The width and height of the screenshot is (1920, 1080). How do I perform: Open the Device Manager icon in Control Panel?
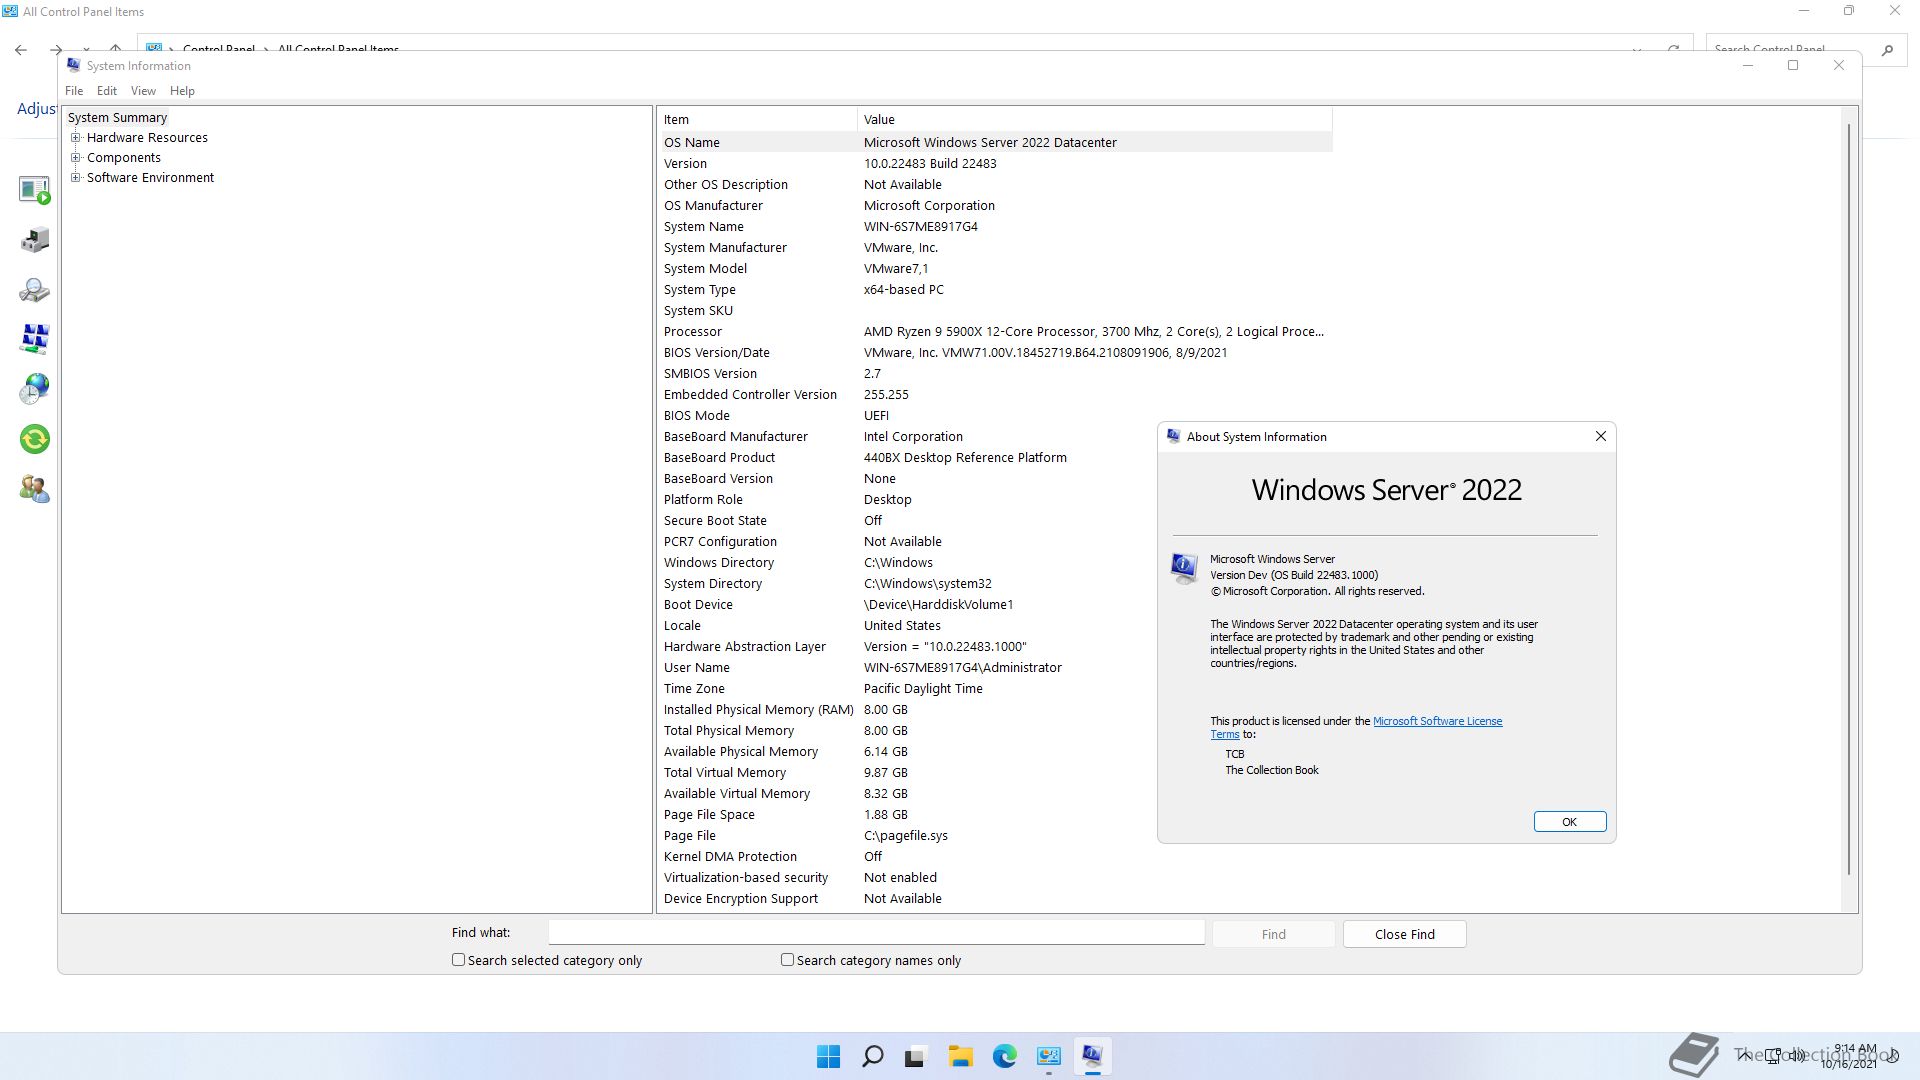[x=34, y=240]
